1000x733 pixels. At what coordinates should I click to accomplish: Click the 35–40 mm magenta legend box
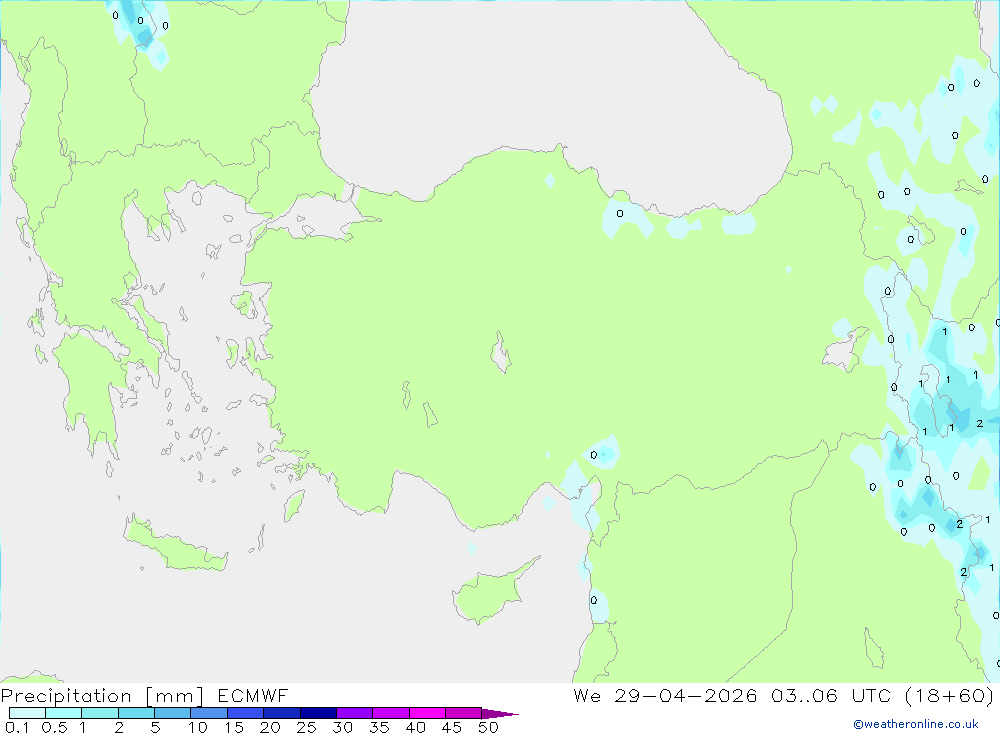click(391, 713)
